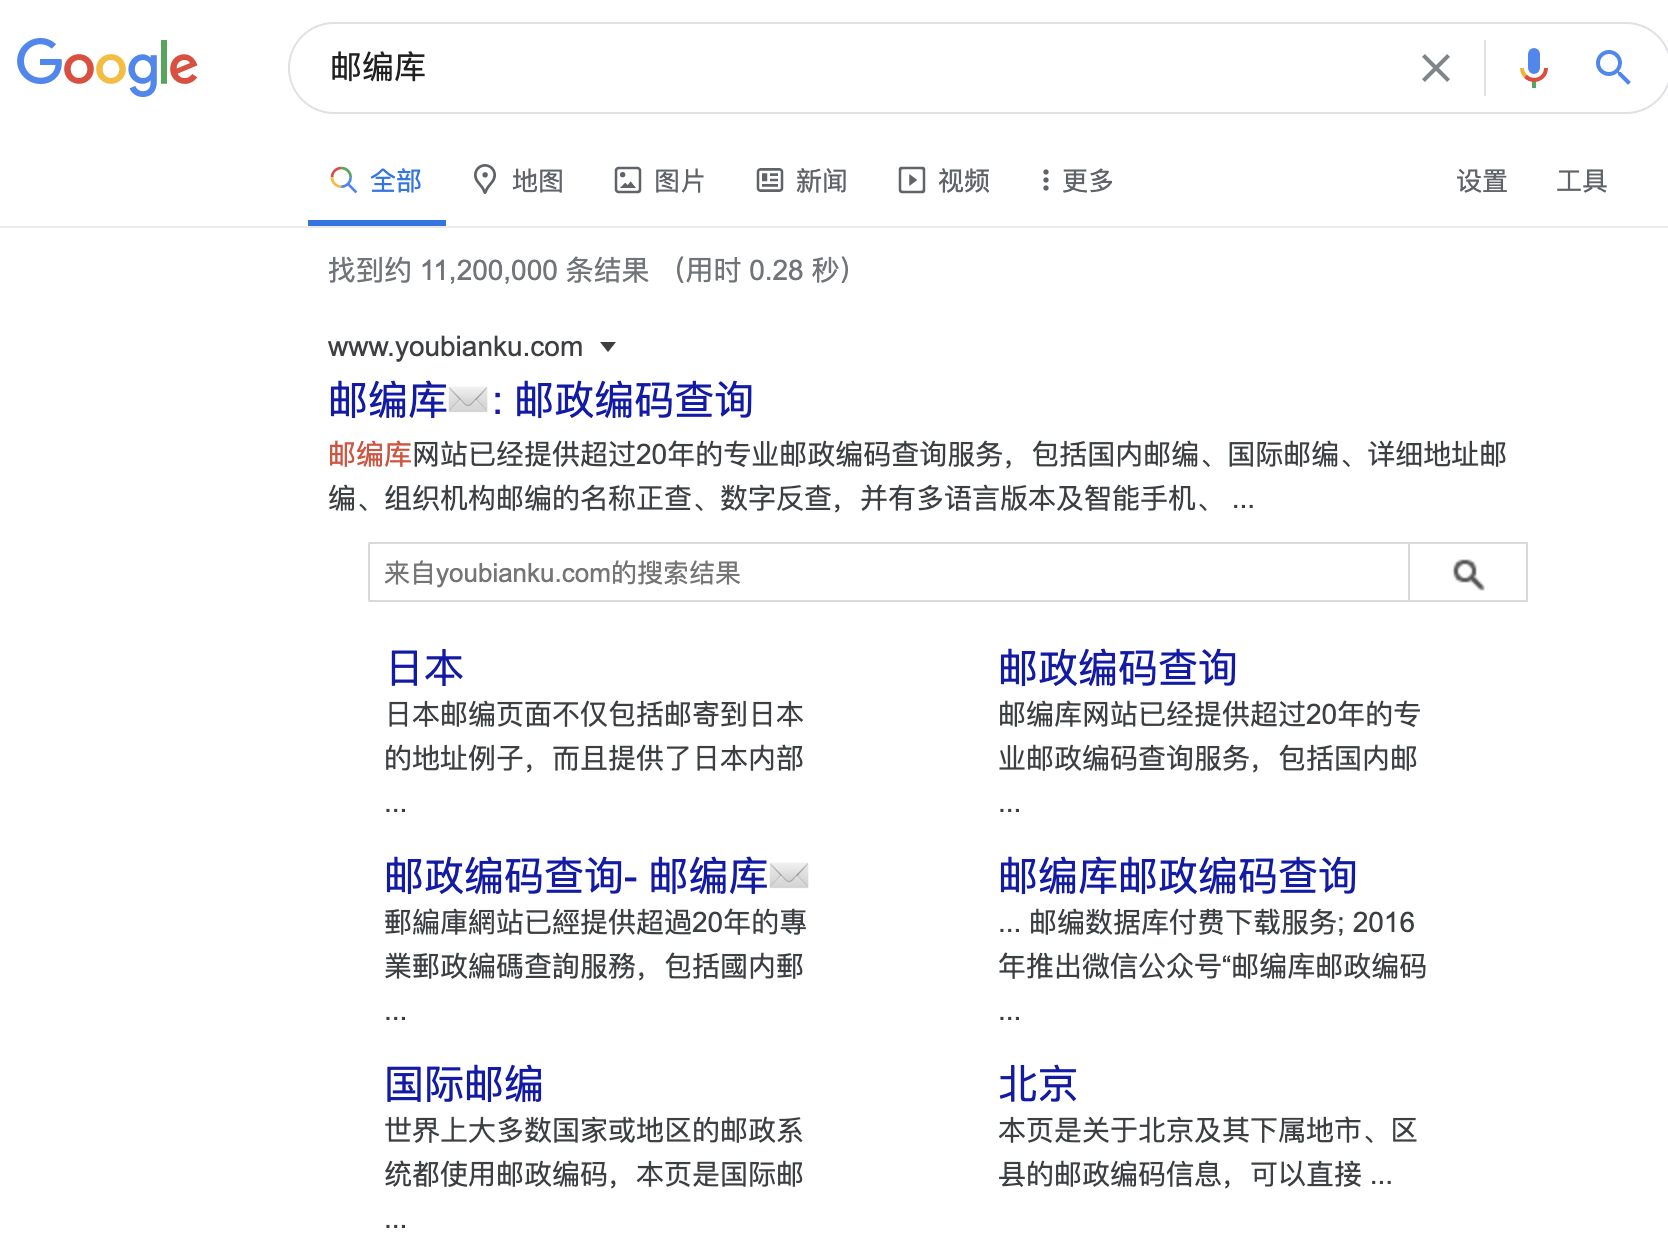Image resolution: width=1668 pixels, height=1258 pixels.
Task: Select the 全部 tab
Action: tap(376, 181)
